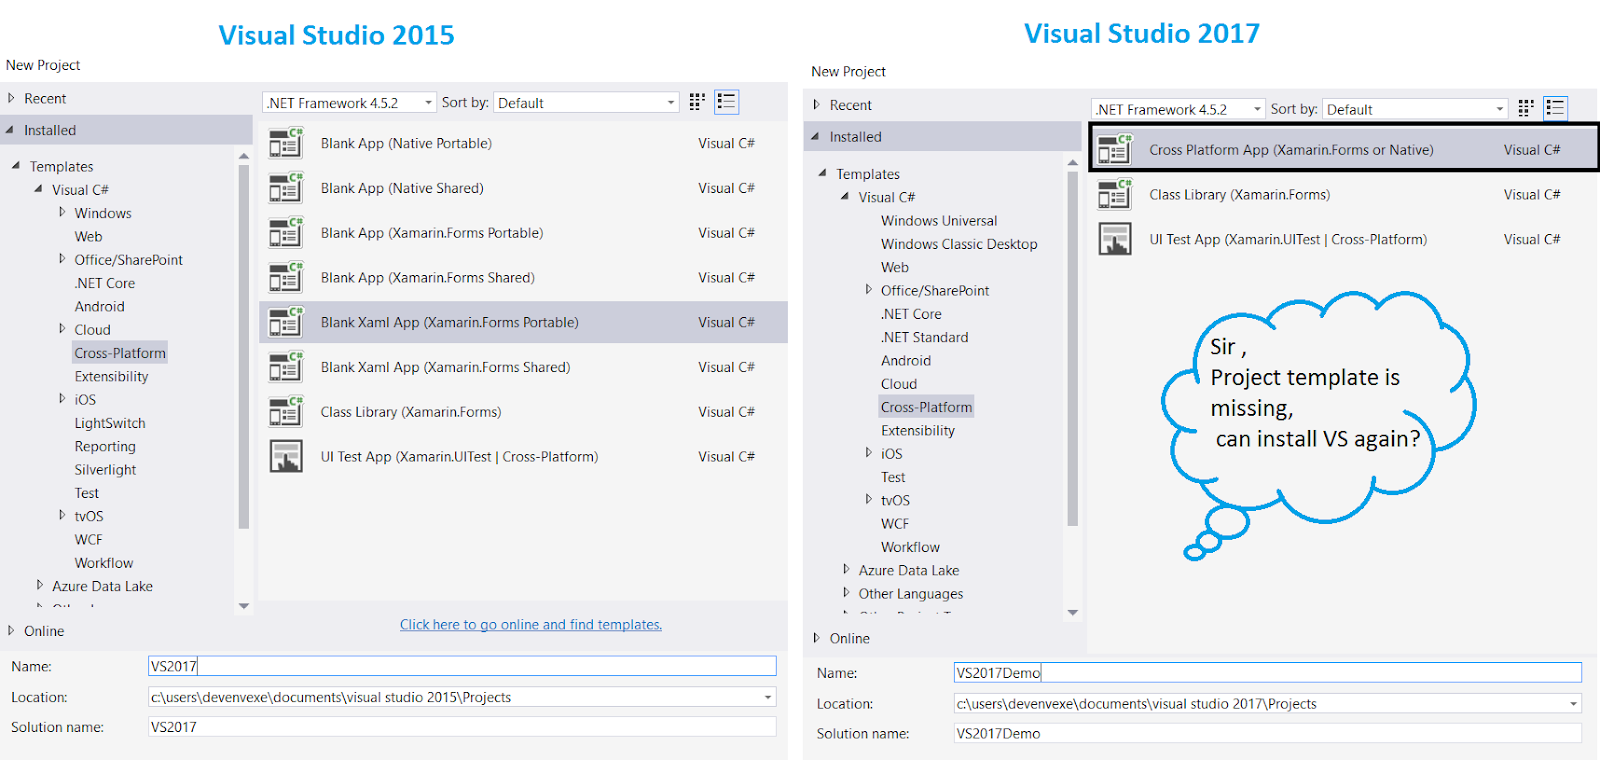Click Blank App (Xamarin.Forms Portable) template icon
The image size is (1600, 760).
pyautogui.click(x=286, y=233)
